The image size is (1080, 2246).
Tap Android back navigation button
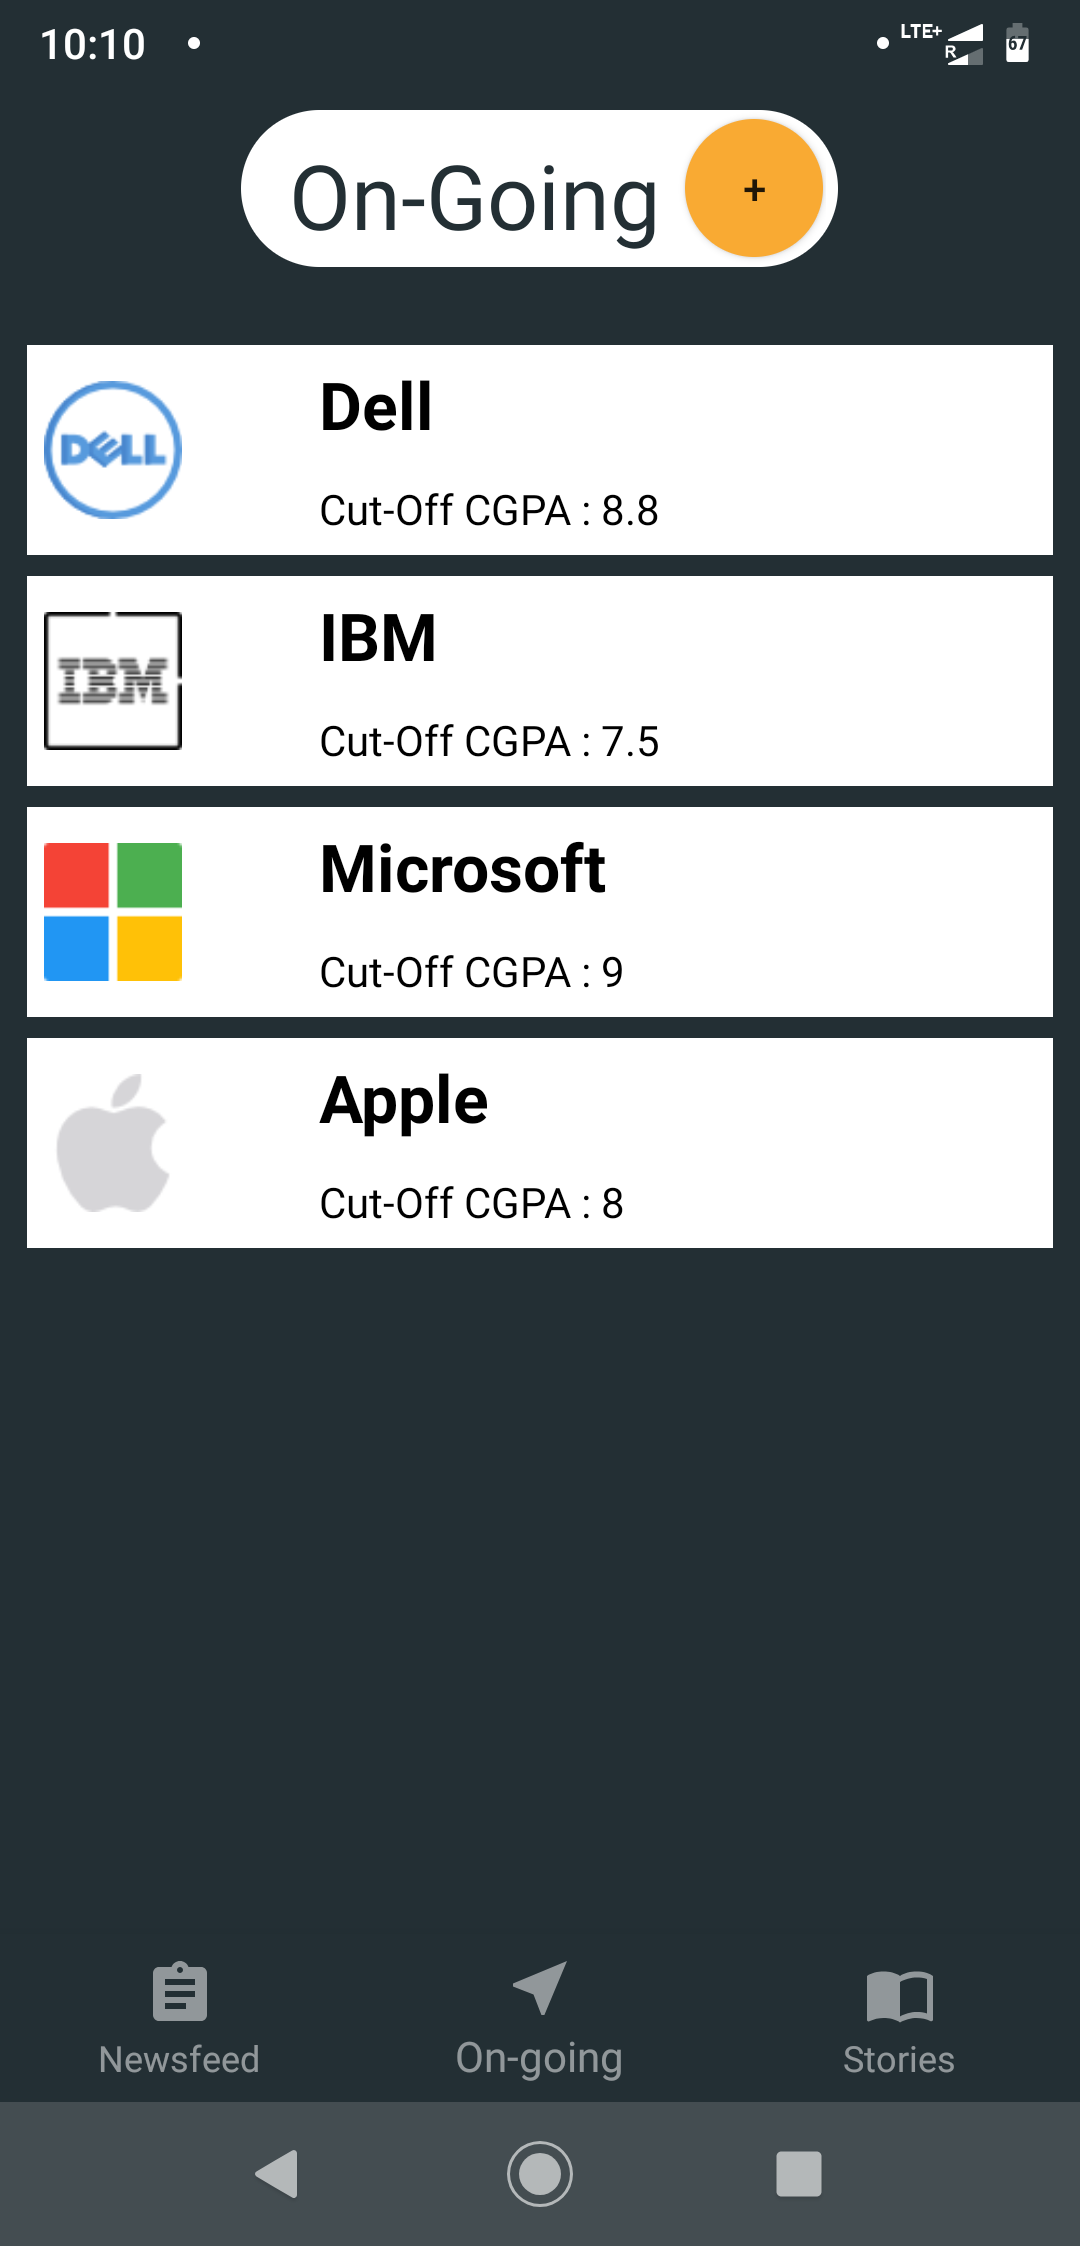click(x=278, y=2173)
